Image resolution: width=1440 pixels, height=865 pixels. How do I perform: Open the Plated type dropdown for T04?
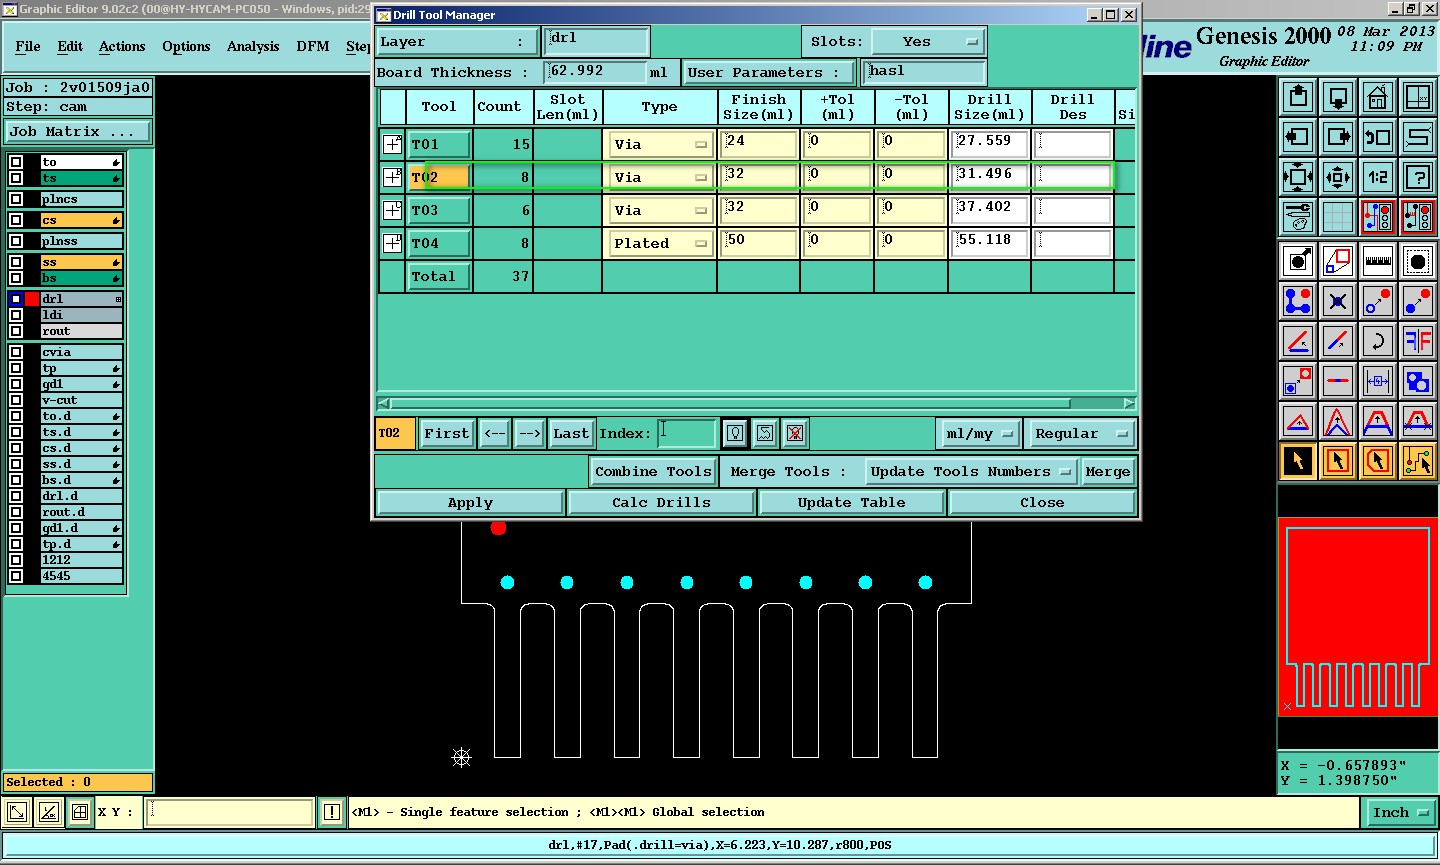coord(659,243)
